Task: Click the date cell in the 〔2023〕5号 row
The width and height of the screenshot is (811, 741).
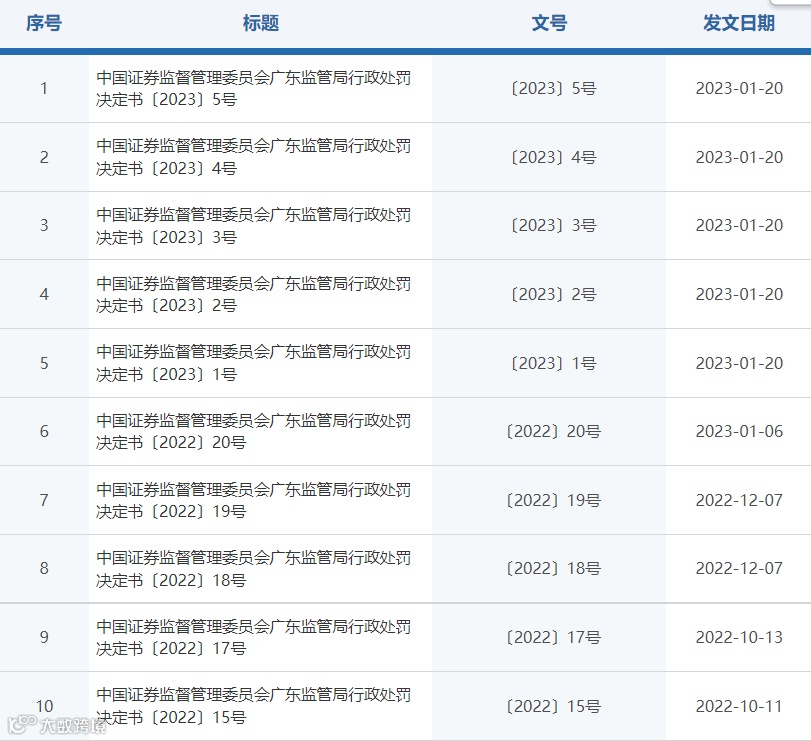Action: pyautogui.click(x=739, y=88)
